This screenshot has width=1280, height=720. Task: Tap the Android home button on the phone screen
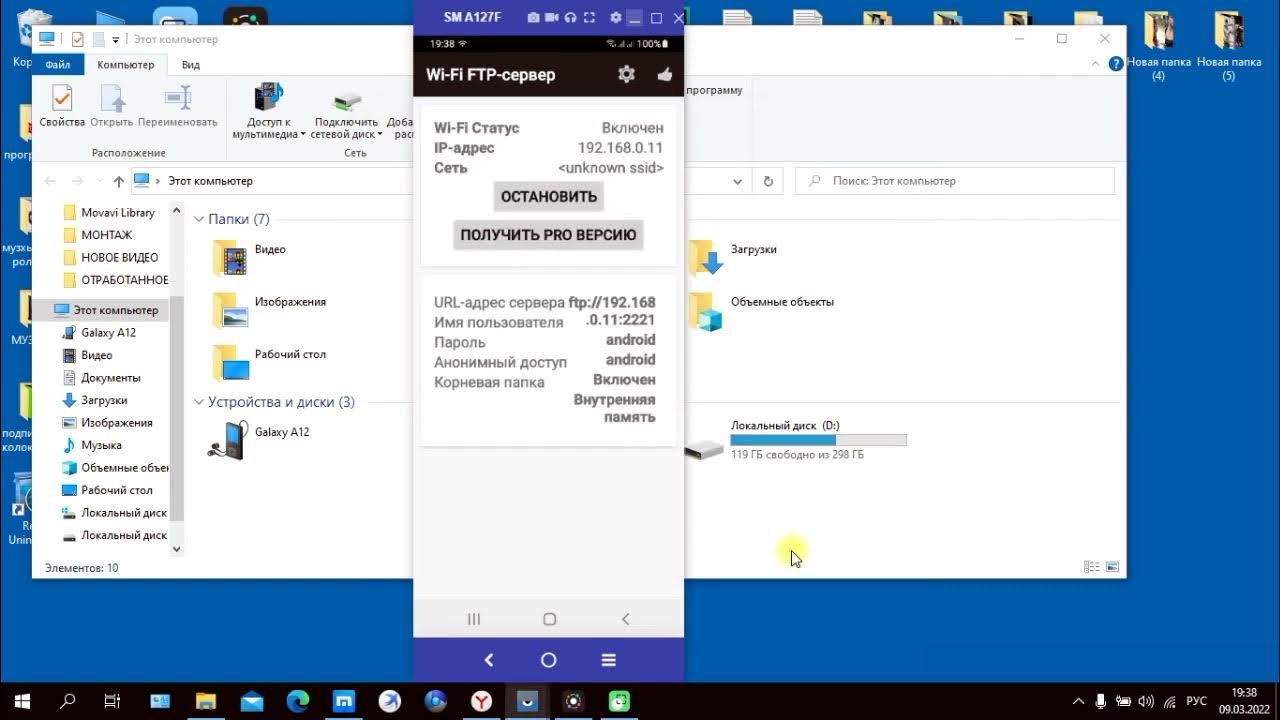[x=549, y=619]
